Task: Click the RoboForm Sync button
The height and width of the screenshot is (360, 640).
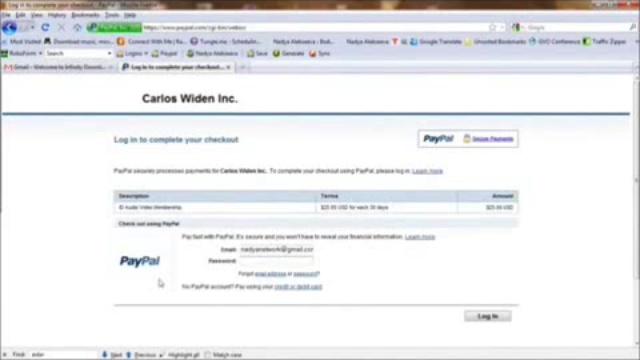Action: (320, 53)
